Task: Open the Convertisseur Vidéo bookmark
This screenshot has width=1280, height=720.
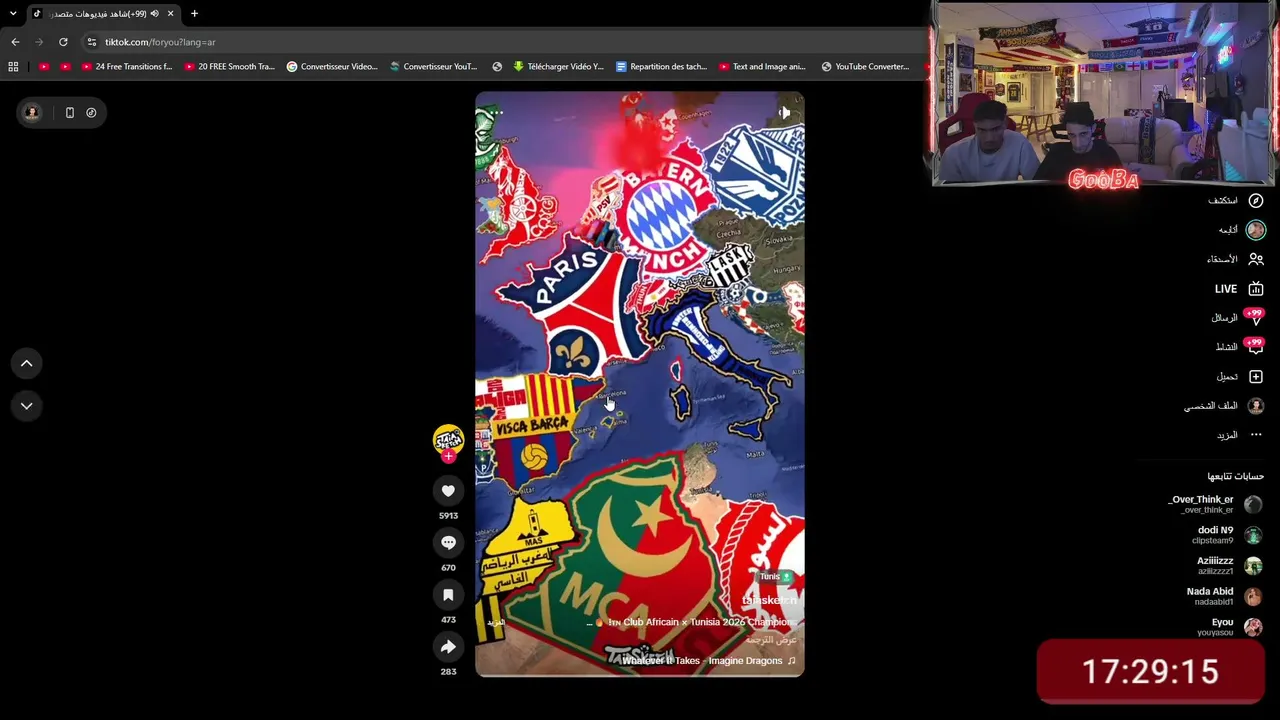Action: 332,67
